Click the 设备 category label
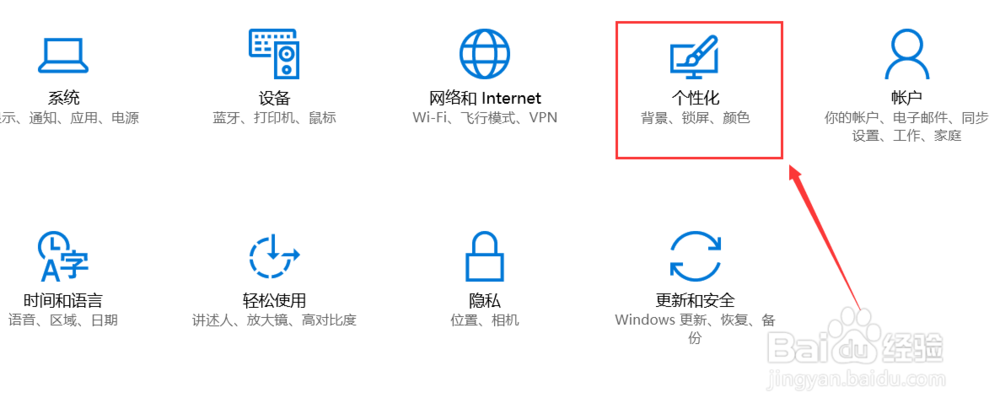 [274, 98]
